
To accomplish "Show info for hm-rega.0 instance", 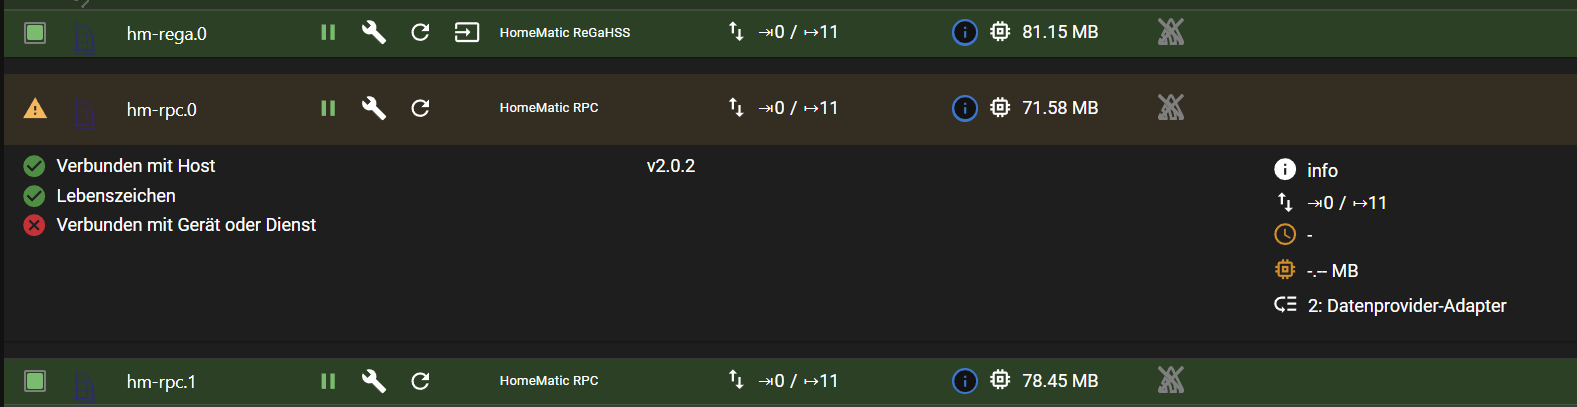I will (x=964, y=33).
